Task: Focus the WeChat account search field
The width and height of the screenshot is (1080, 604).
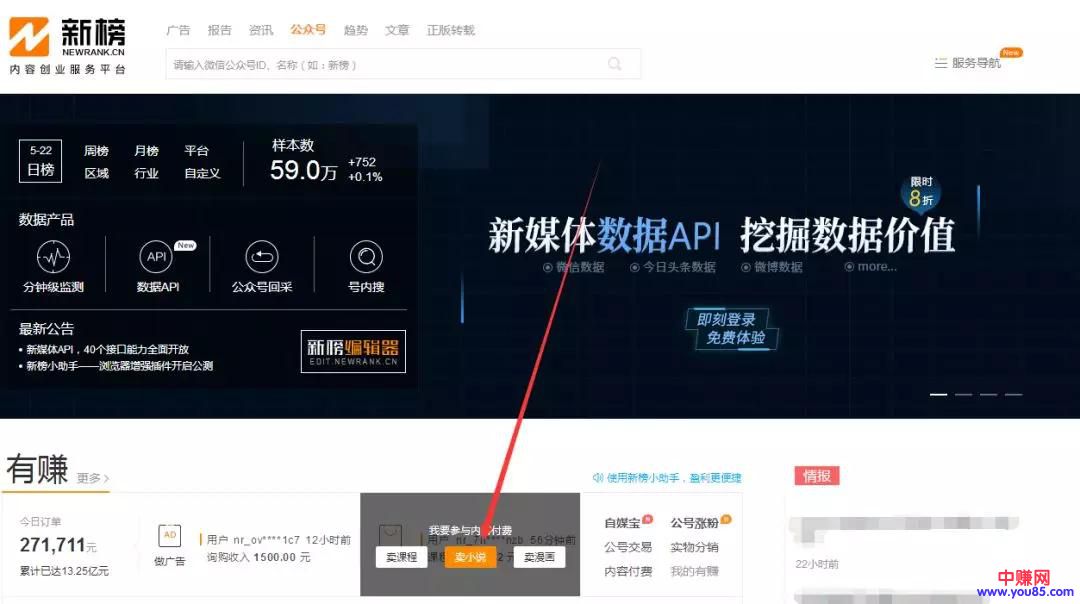Action: [385, 64]
